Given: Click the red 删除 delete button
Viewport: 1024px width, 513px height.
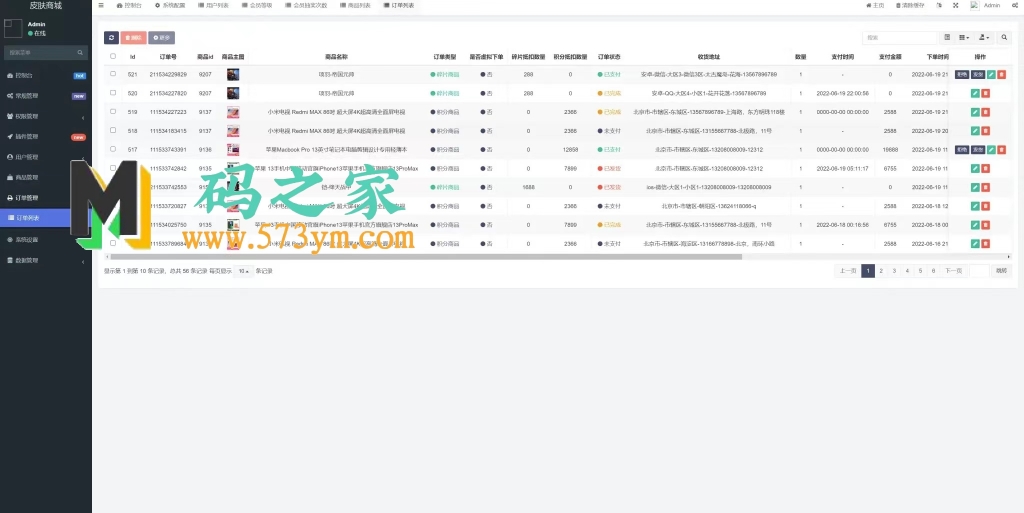Looking at the screenshot, I should coord(133,38).
